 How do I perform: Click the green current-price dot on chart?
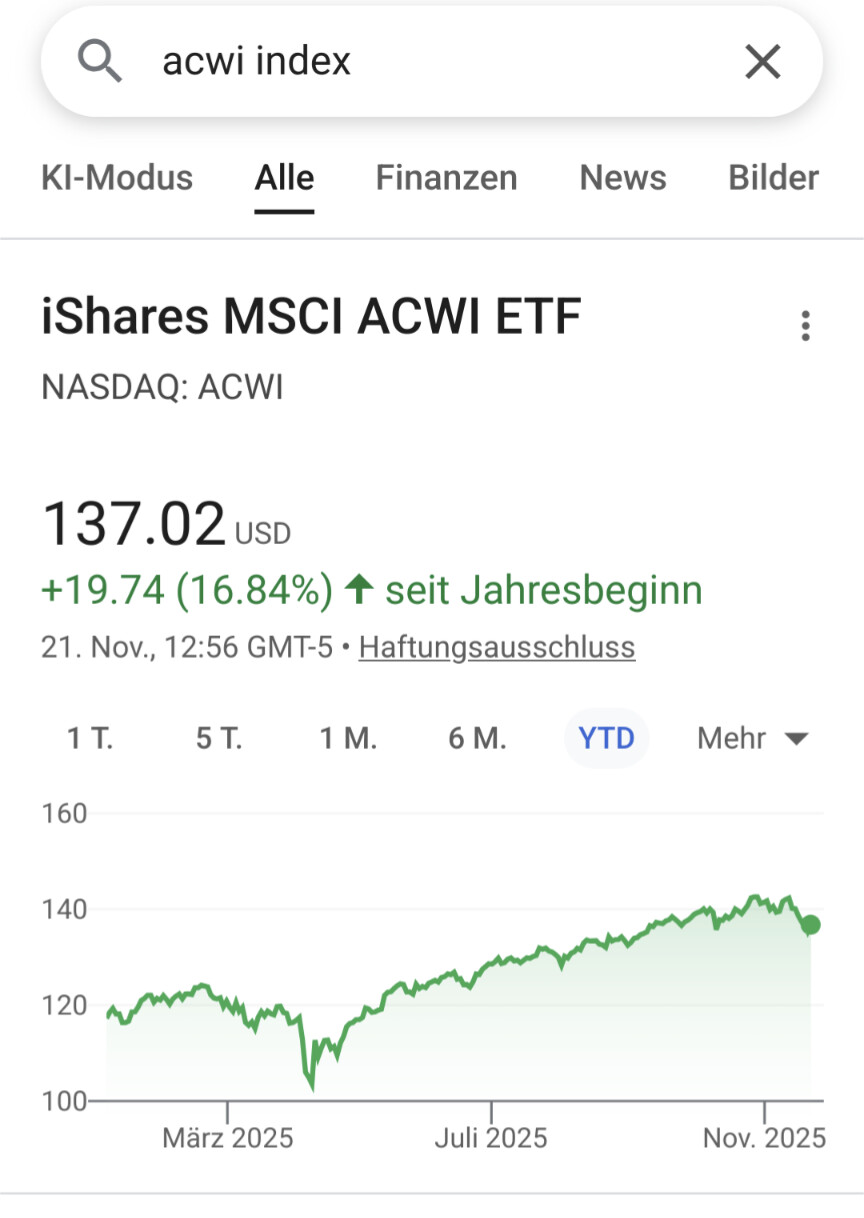coord(810,925)
